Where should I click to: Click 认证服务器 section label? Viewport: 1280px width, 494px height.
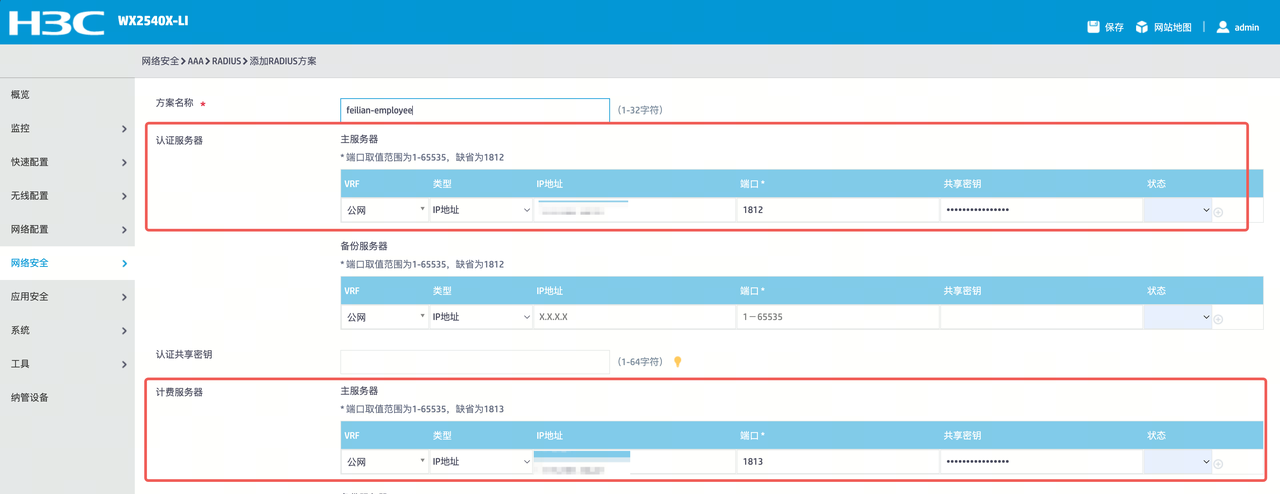click(x=179, y=141)
